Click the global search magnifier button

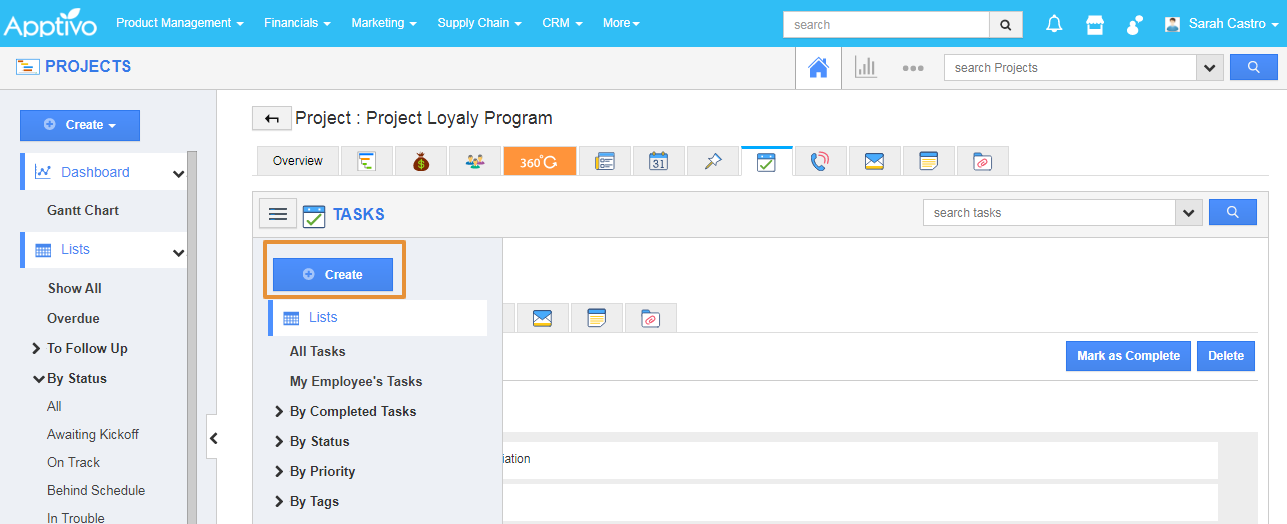[1006, 25]
